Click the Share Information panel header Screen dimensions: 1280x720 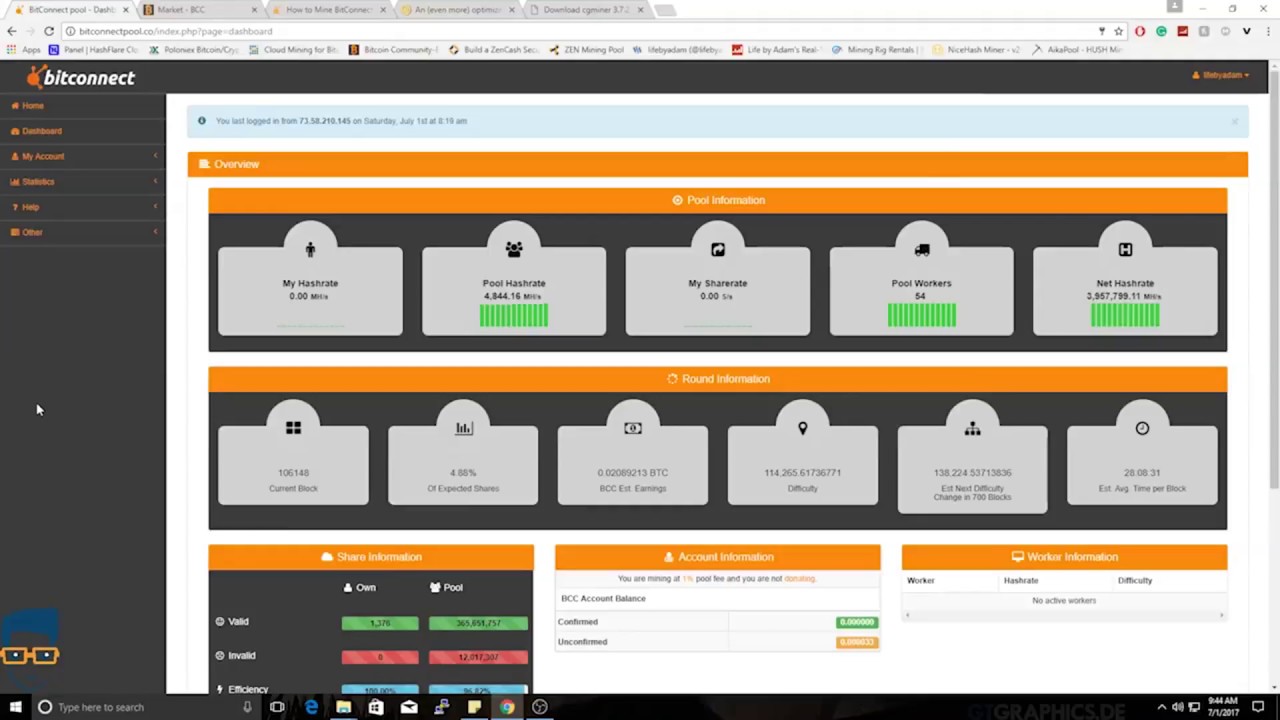[371, 557]
